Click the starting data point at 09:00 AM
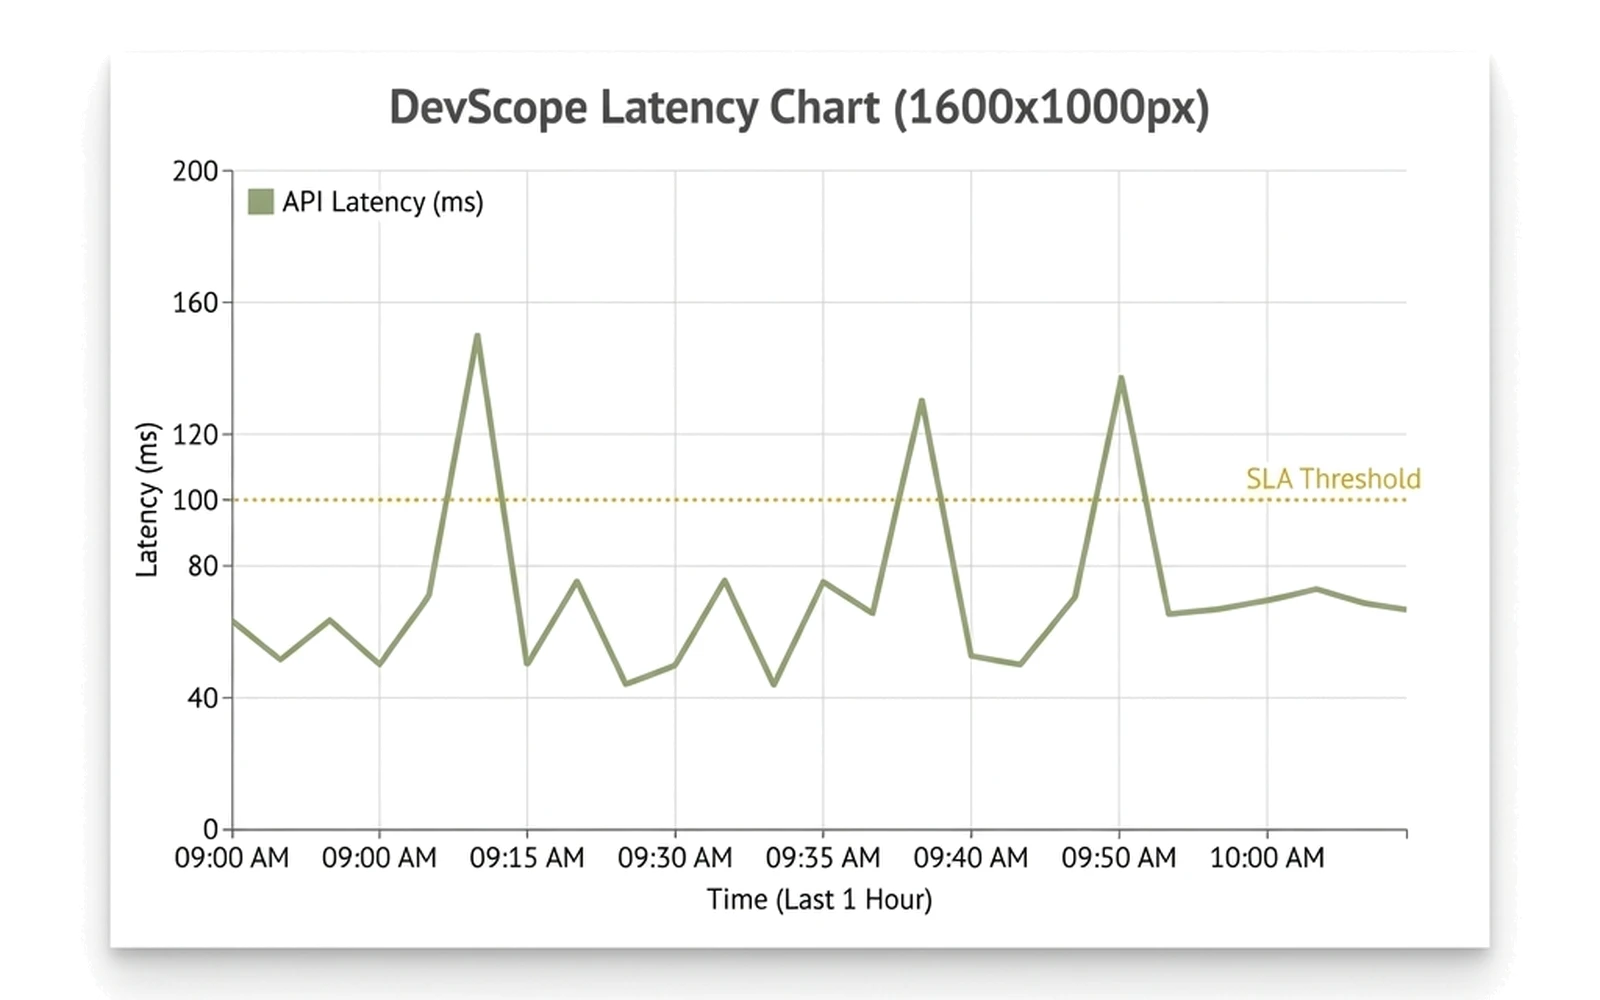Viewport: 1600px width, 1000px height. [x=232, y=622]
